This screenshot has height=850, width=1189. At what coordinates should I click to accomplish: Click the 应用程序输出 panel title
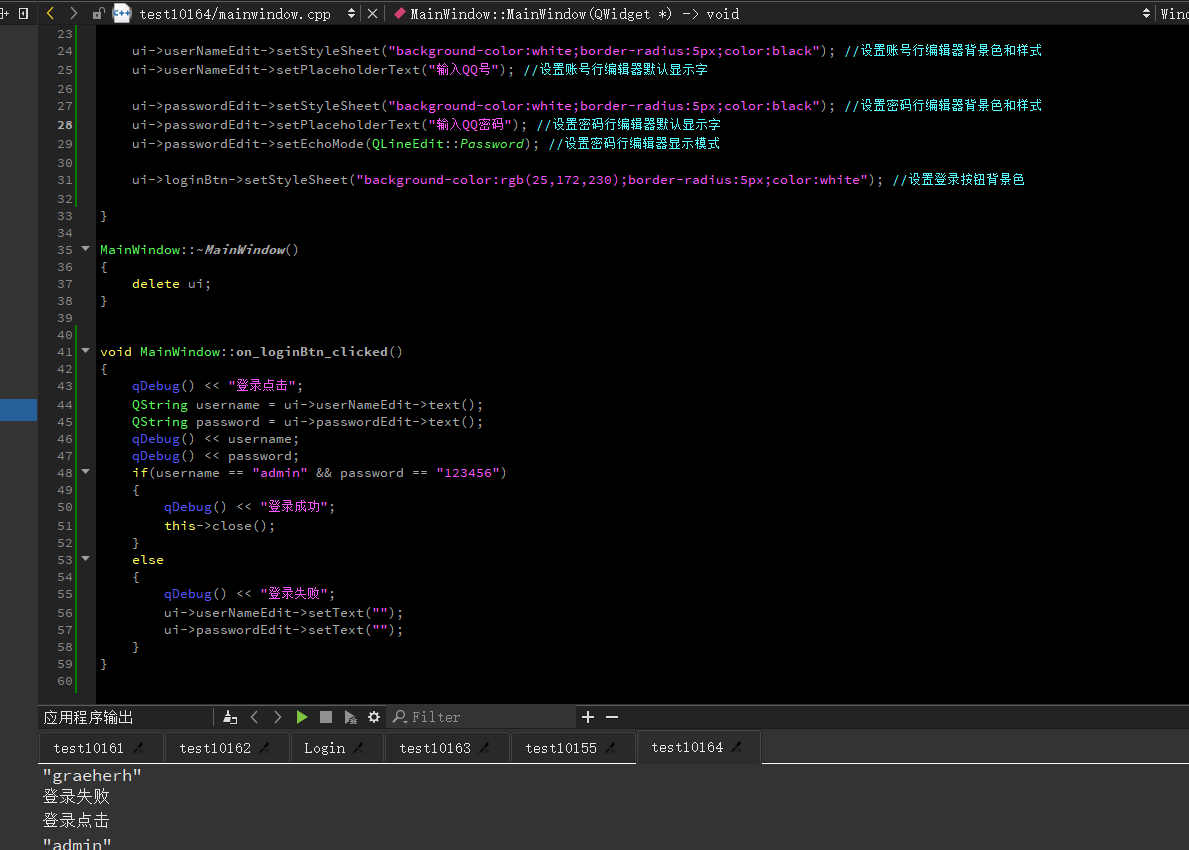click(x=89, y=717)
